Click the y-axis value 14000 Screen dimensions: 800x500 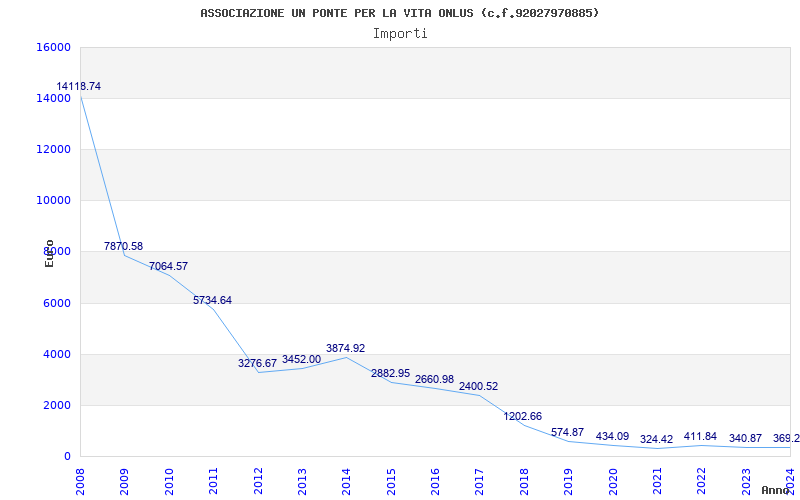53,98
